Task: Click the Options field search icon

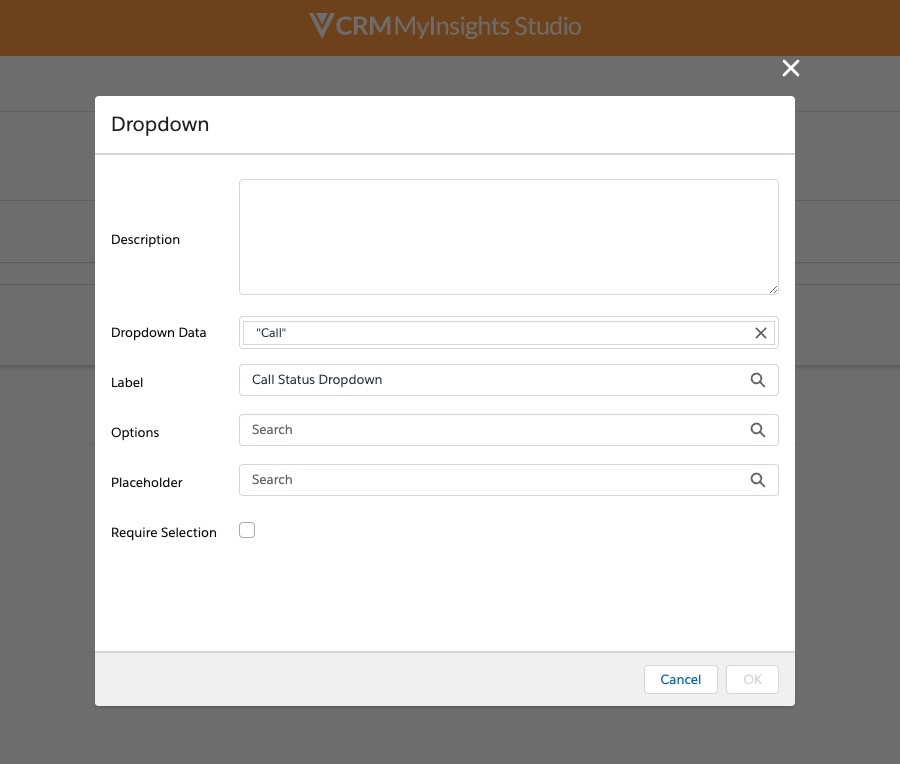Action: tap(758, 430)
